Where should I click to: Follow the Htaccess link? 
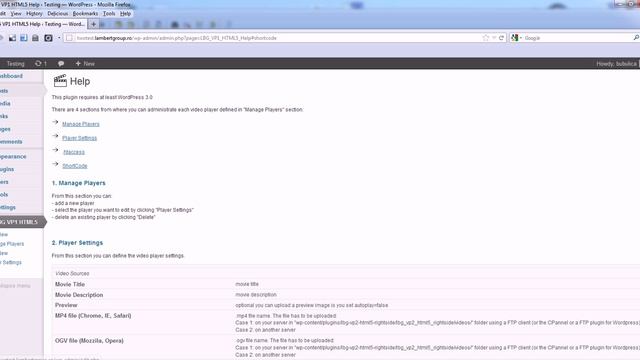pos(74,152)
